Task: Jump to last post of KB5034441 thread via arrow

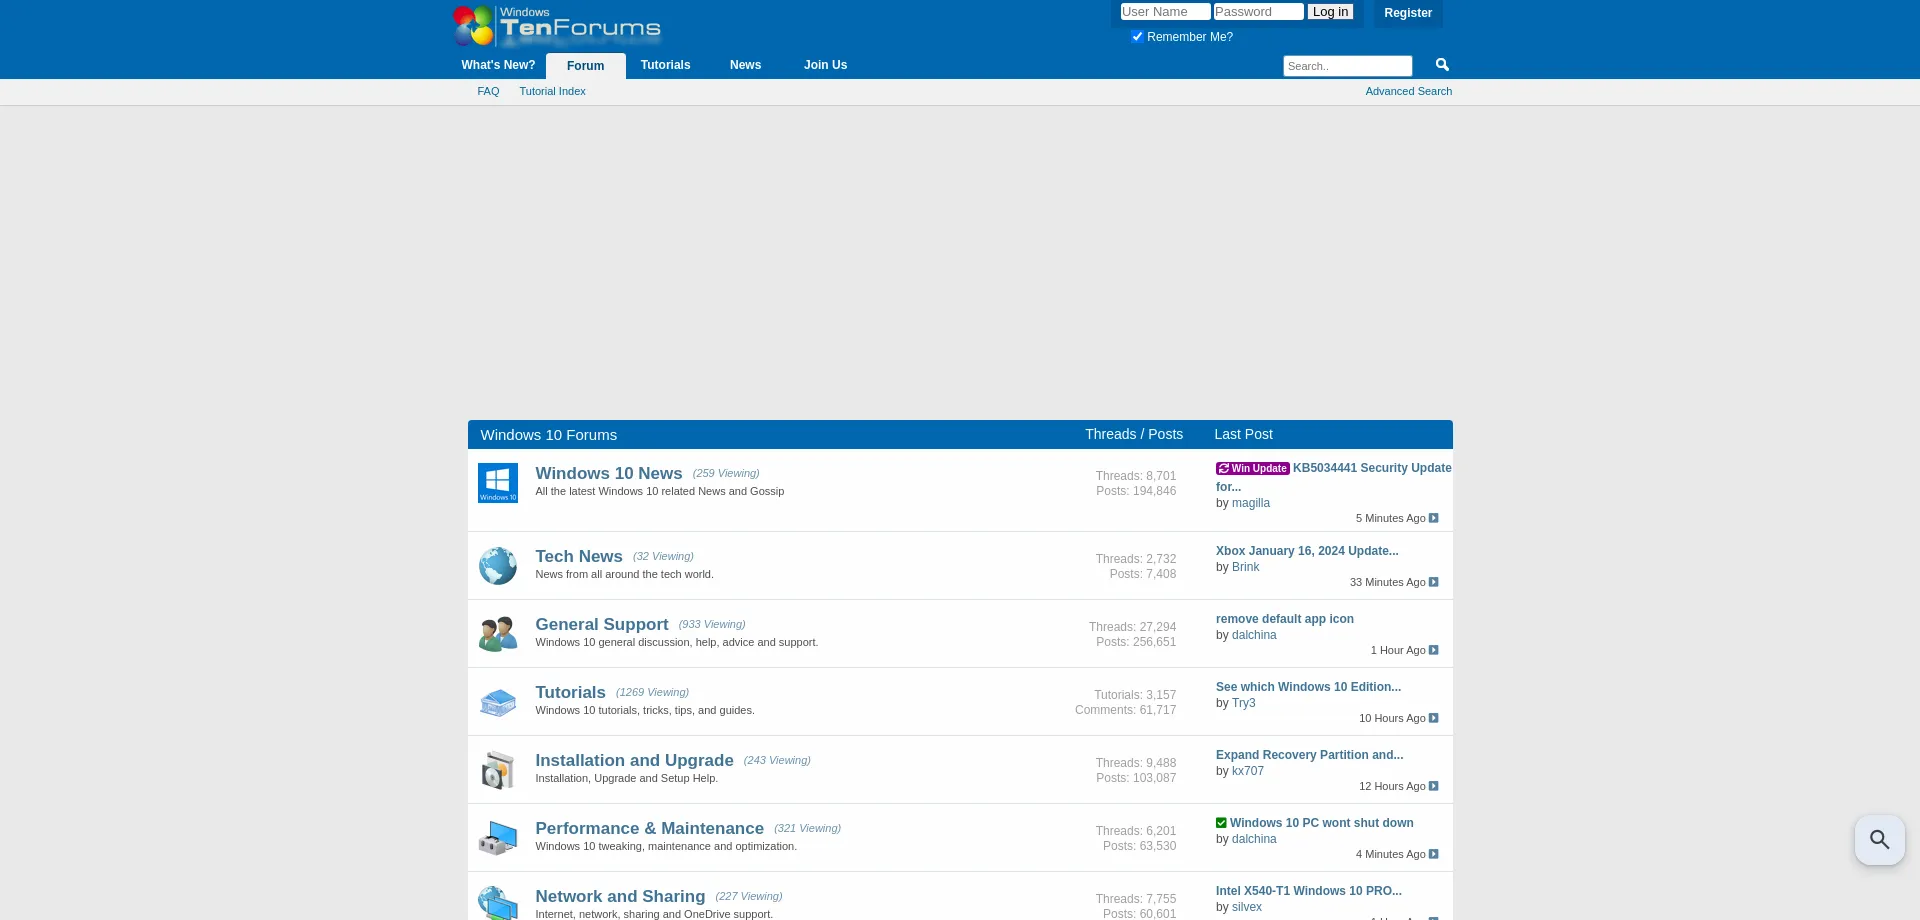Action: [1433, 518]
